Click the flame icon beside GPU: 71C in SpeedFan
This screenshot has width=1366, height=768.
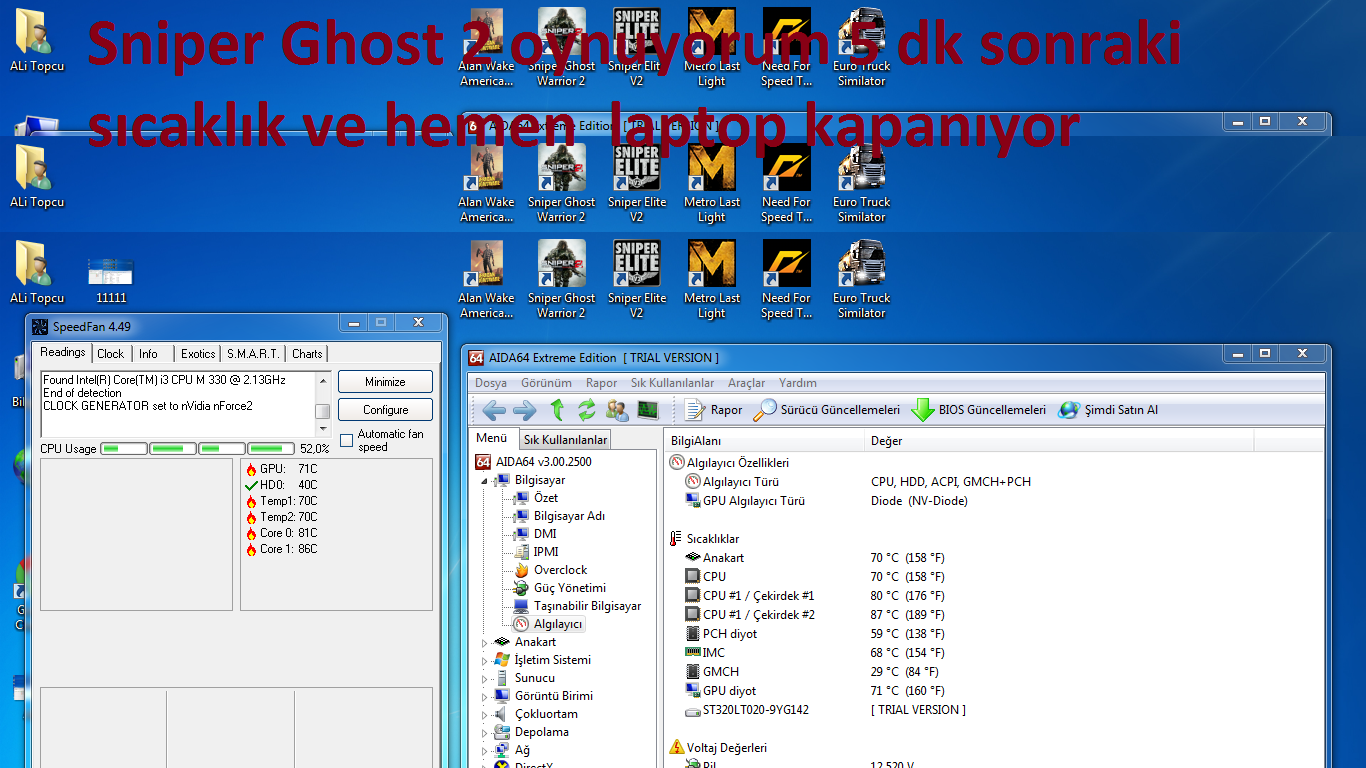tap(251, 470)
